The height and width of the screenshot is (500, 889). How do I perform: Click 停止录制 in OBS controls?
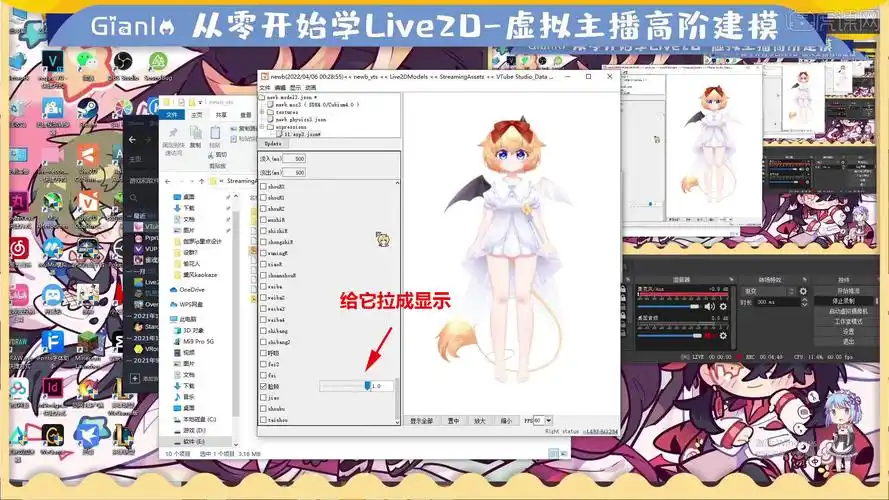pyautogui.click(x=844, y=301)
